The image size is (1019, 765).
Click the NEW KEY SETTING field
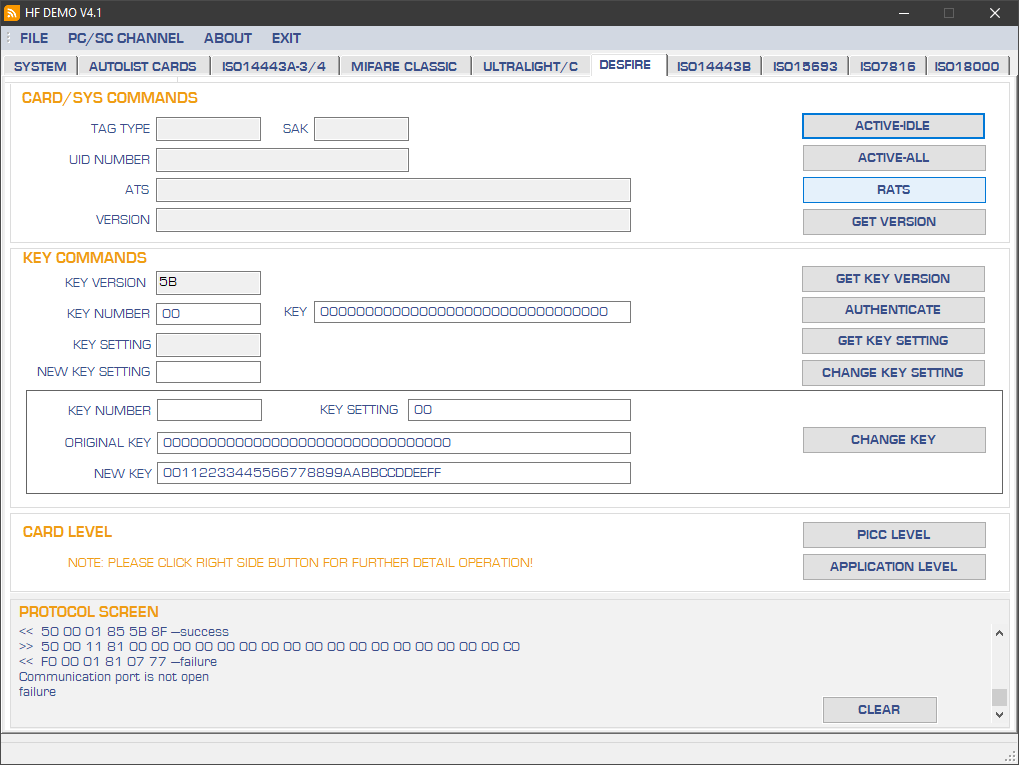click(208, 372)
